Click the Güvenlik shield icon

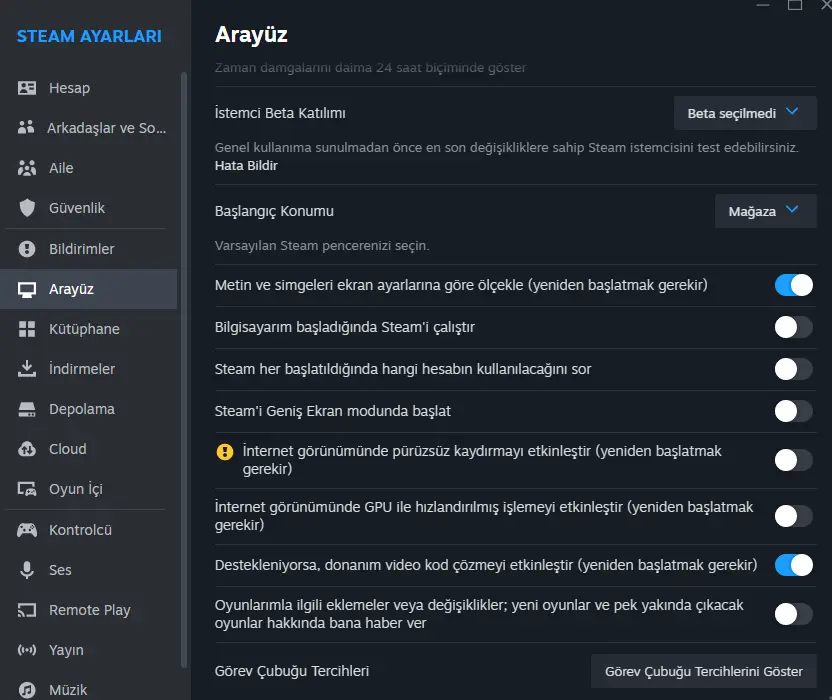tap(27, 208)
